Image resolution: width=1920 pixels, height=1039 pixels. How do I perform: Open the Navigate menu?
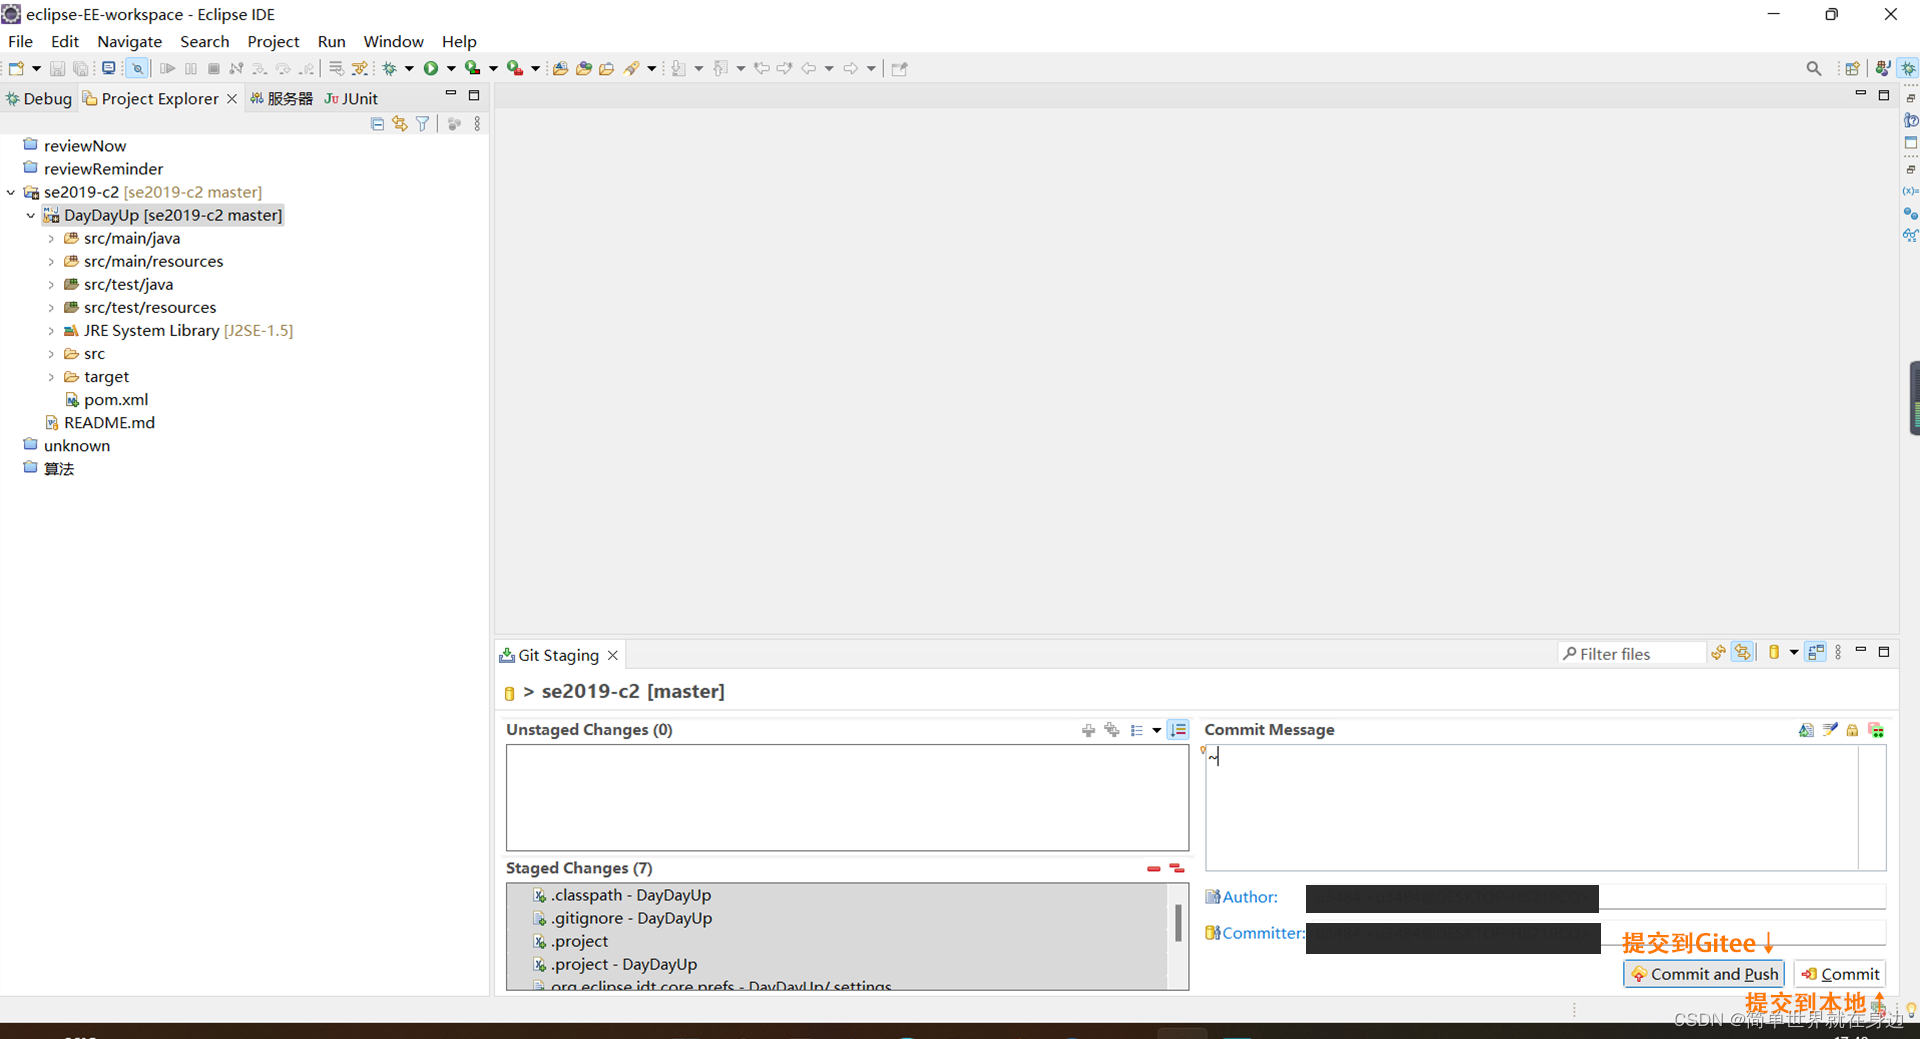(130, 41)
